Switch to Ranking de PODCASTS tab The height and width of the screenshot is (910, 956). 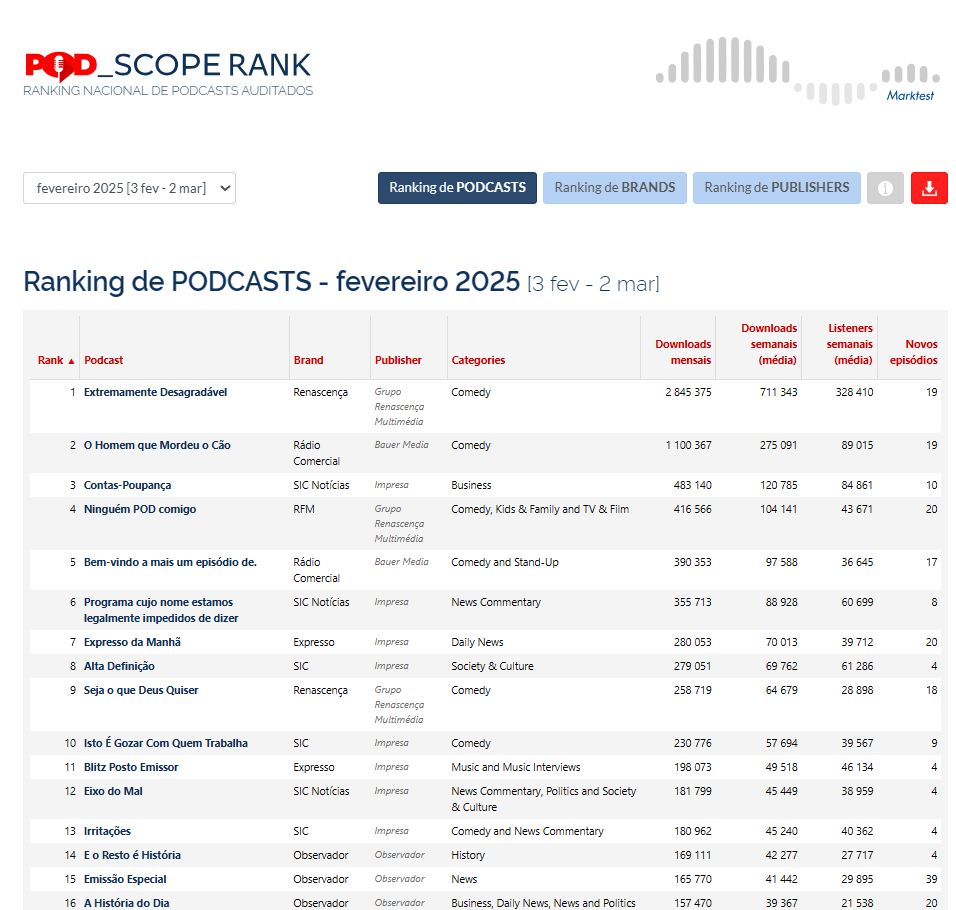[x=457, y=188]
